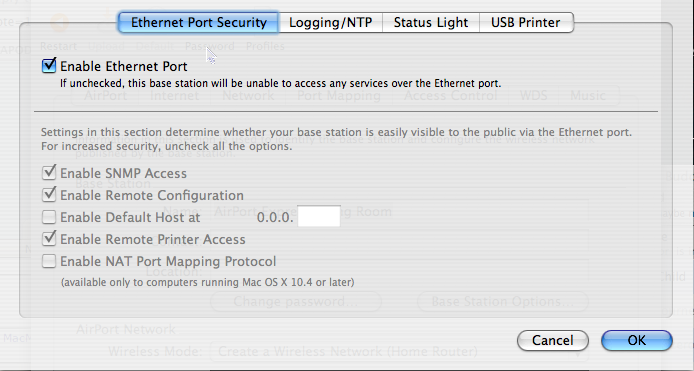Click the Ethernet Port Security tab
This screenshot has height=371, width=694.
199,22
